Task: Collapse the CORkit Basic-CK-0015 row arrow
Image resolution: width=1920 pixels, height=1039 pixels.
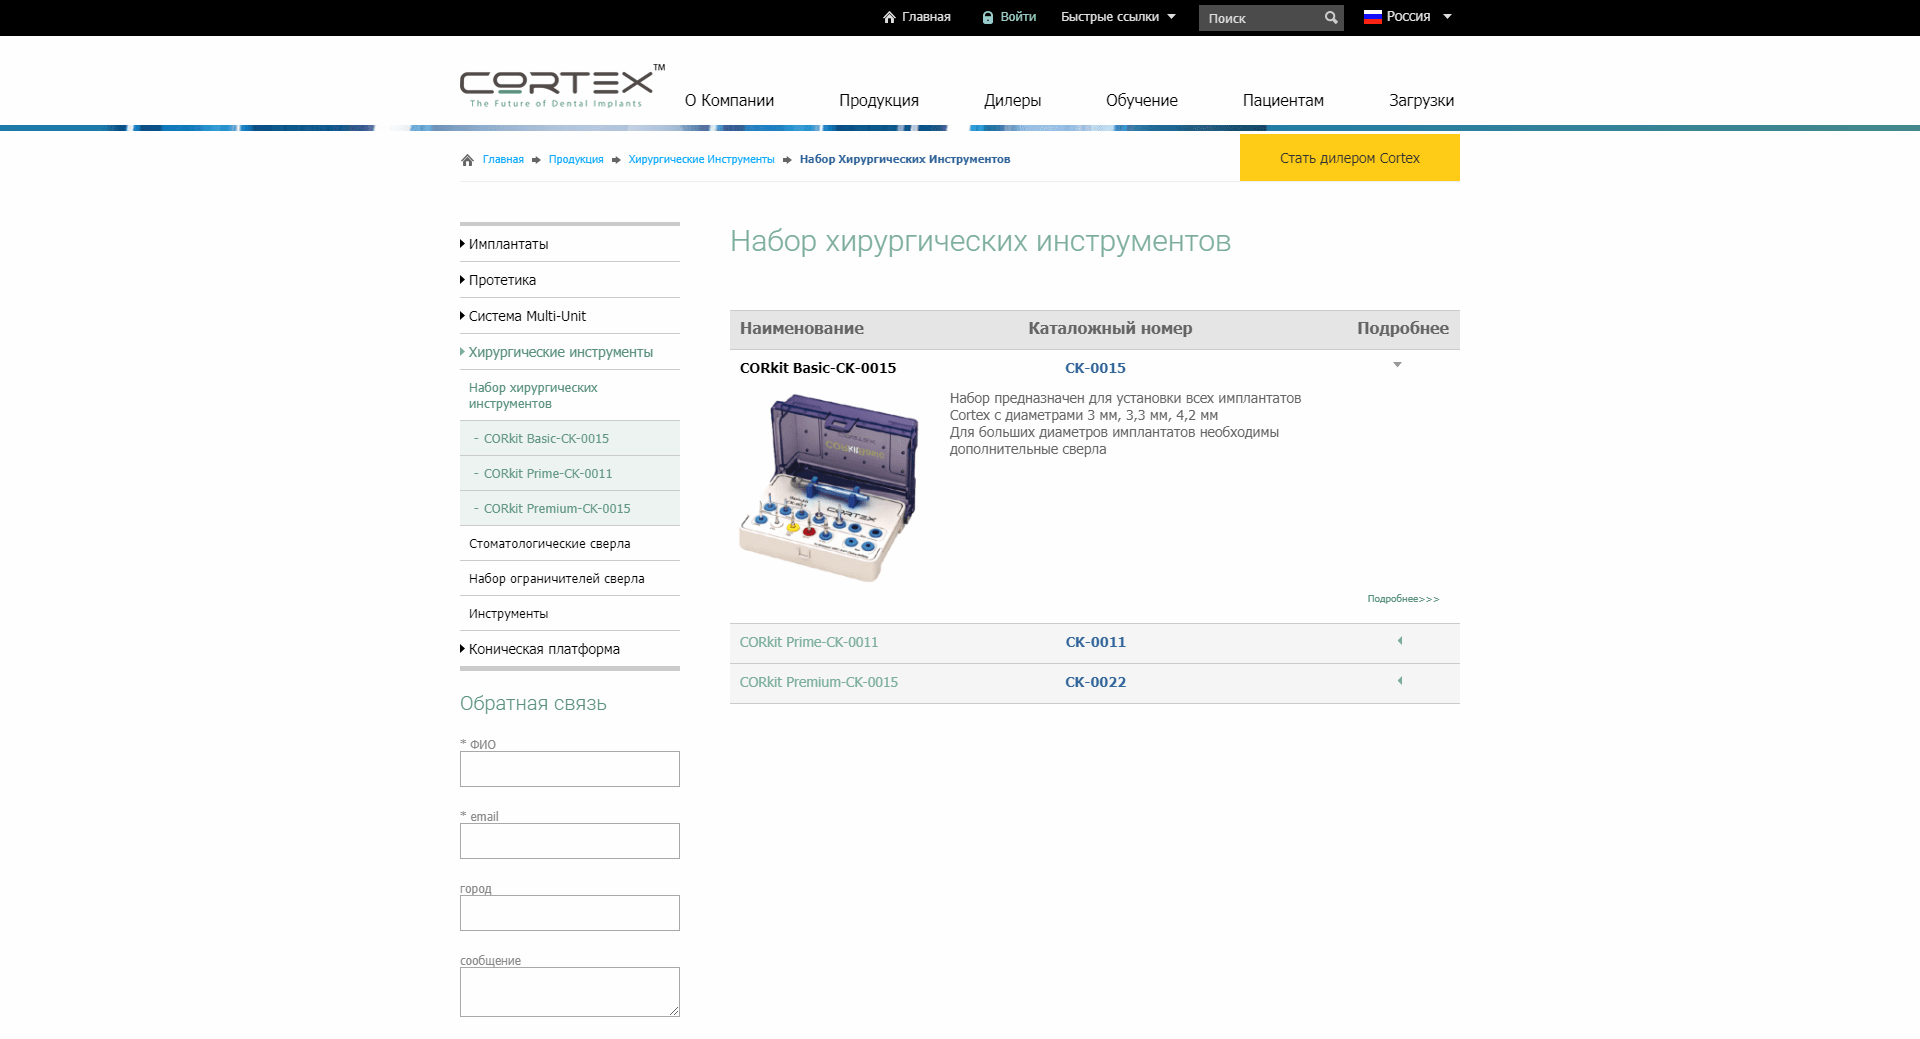Action: point(1397,365)
